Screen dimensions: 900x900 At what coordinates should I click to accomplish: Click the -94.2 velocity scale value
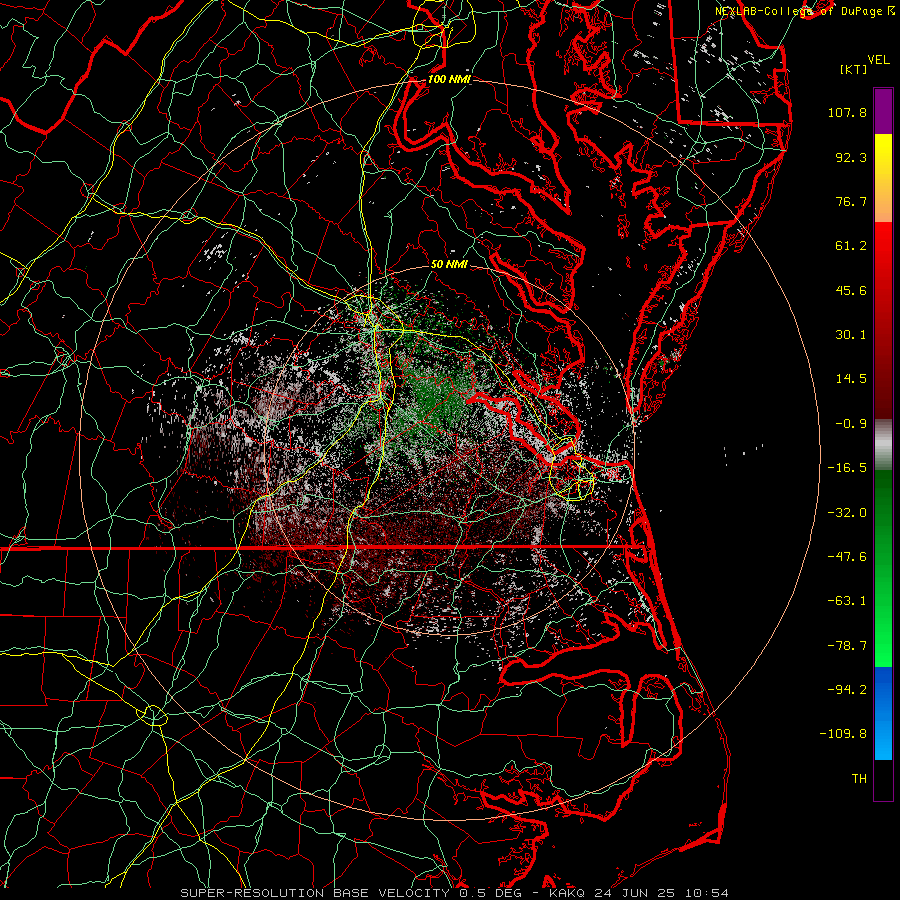847,690
